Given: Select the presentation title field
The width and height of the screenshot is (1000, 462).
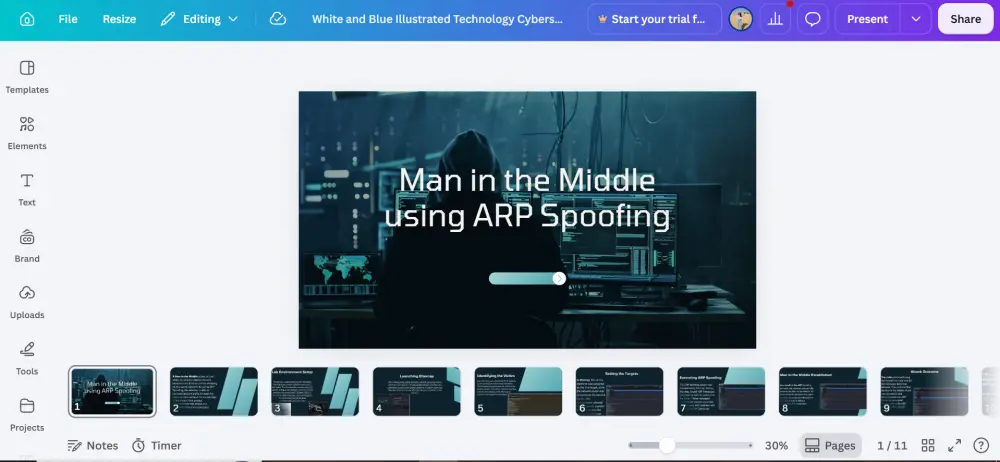Looking at the screenshot, I should pos(437,19).
